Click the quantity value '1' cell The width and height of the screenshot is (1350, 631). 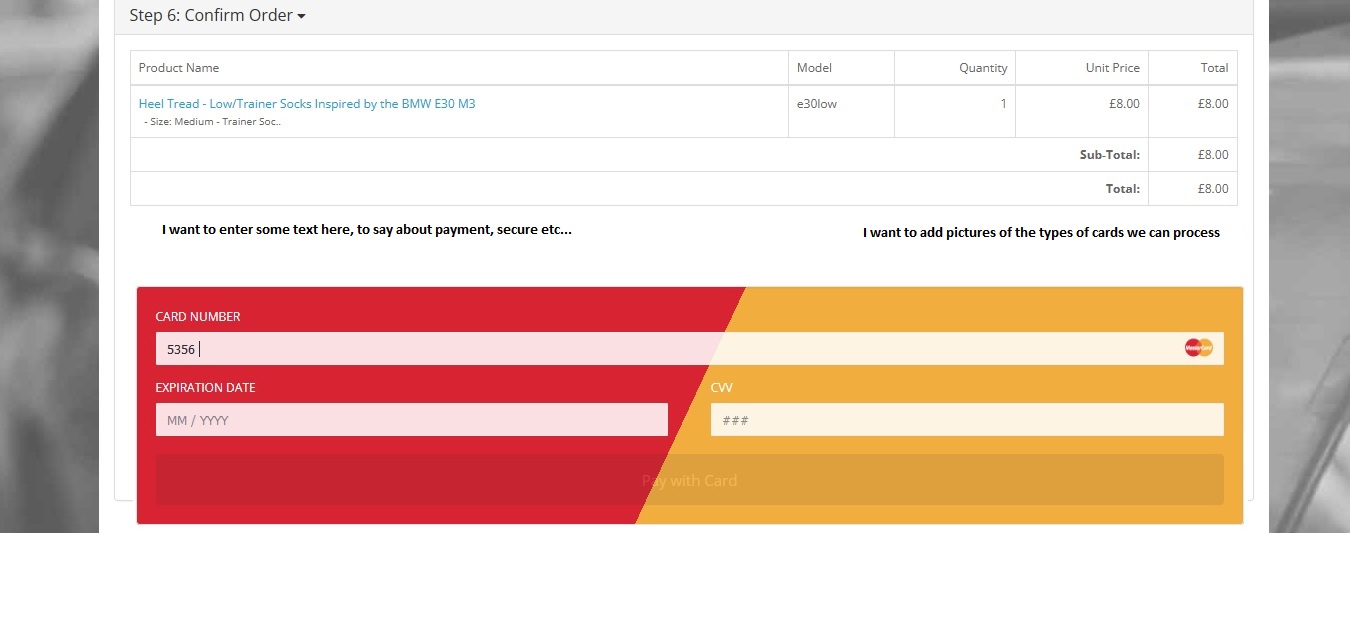pos(1003,103)
